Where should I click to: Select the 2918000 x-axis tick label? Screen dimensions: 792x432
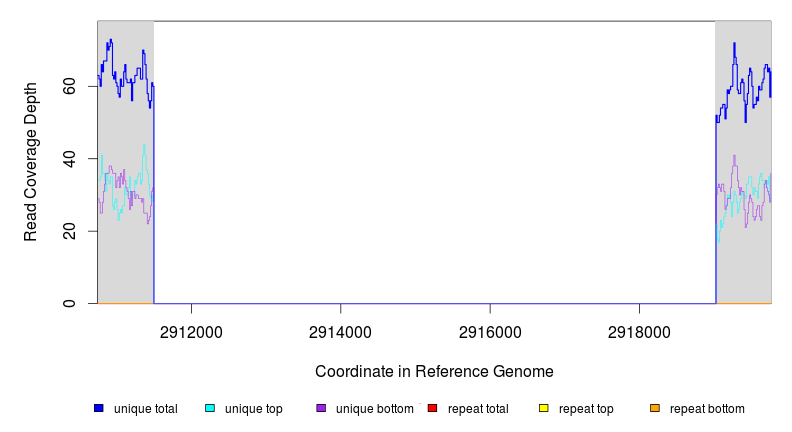coord(639,332)
